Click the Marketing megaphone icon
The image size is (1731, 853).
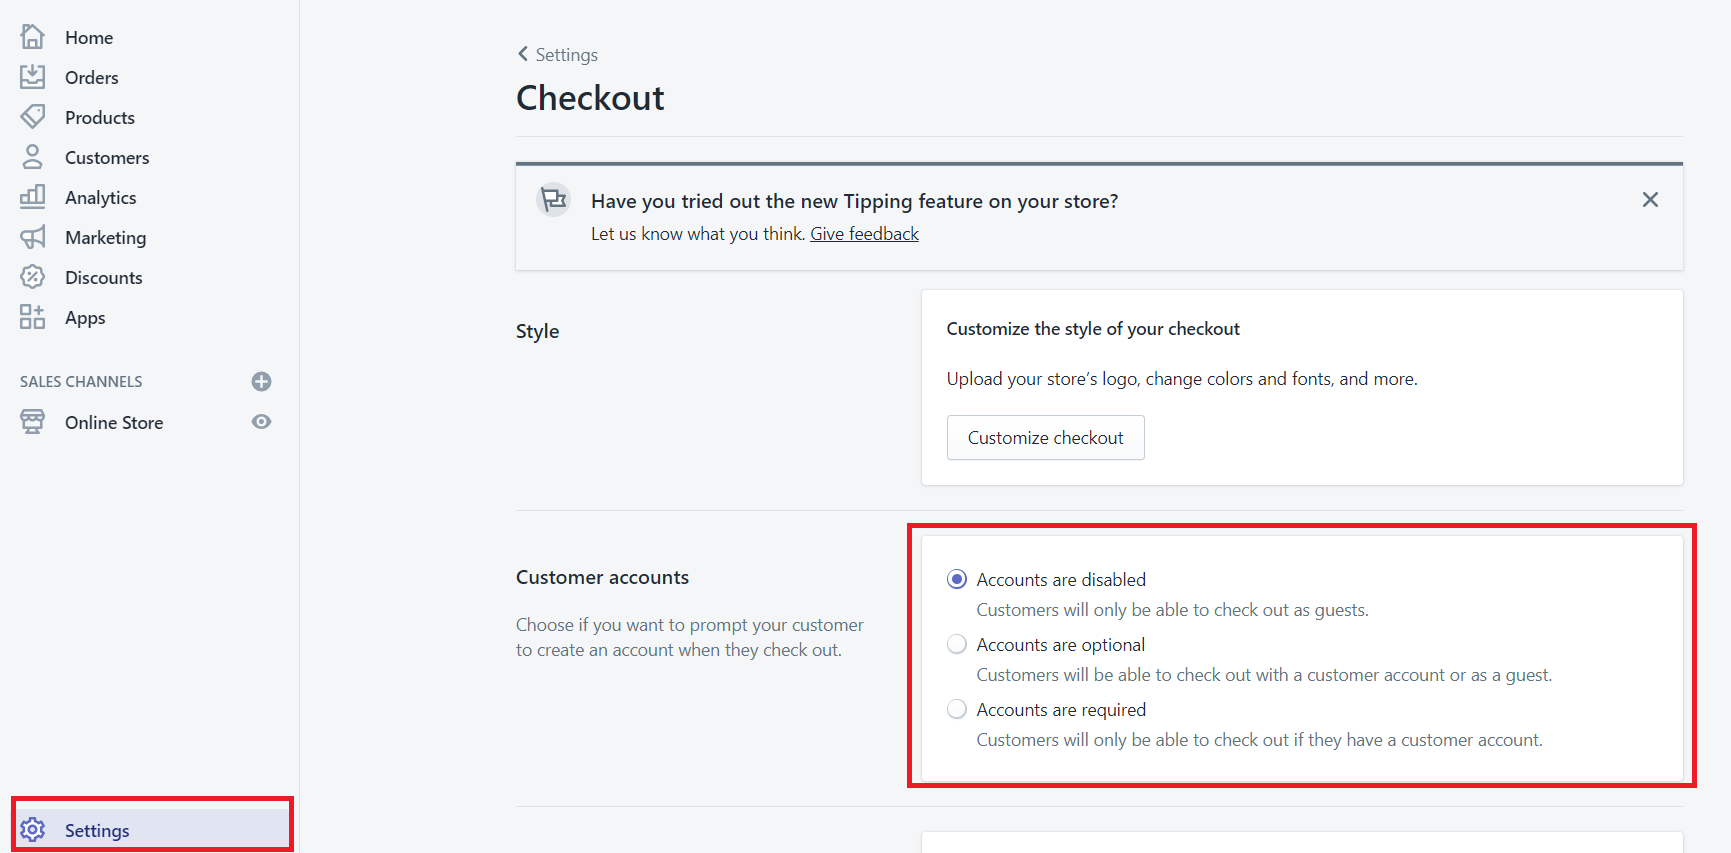pyautogui.click(x=33, y=237)
